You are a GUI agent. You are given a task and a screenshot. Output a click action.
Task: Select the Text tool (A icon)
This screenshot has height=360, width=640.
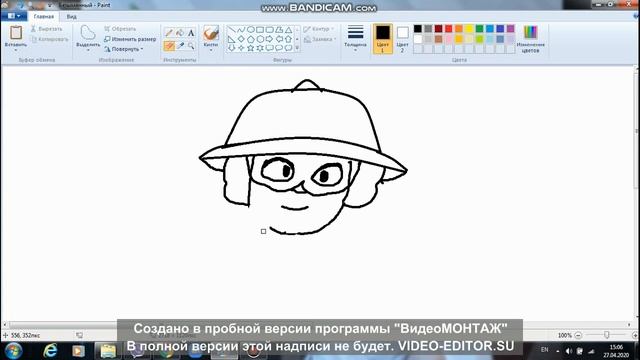(x=191, y=33)
